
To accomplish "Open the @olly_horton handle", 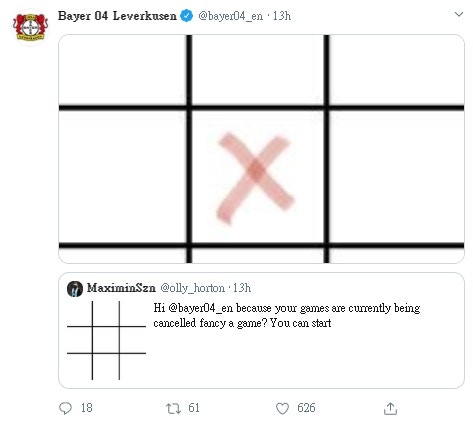I will tap(192, 288).
